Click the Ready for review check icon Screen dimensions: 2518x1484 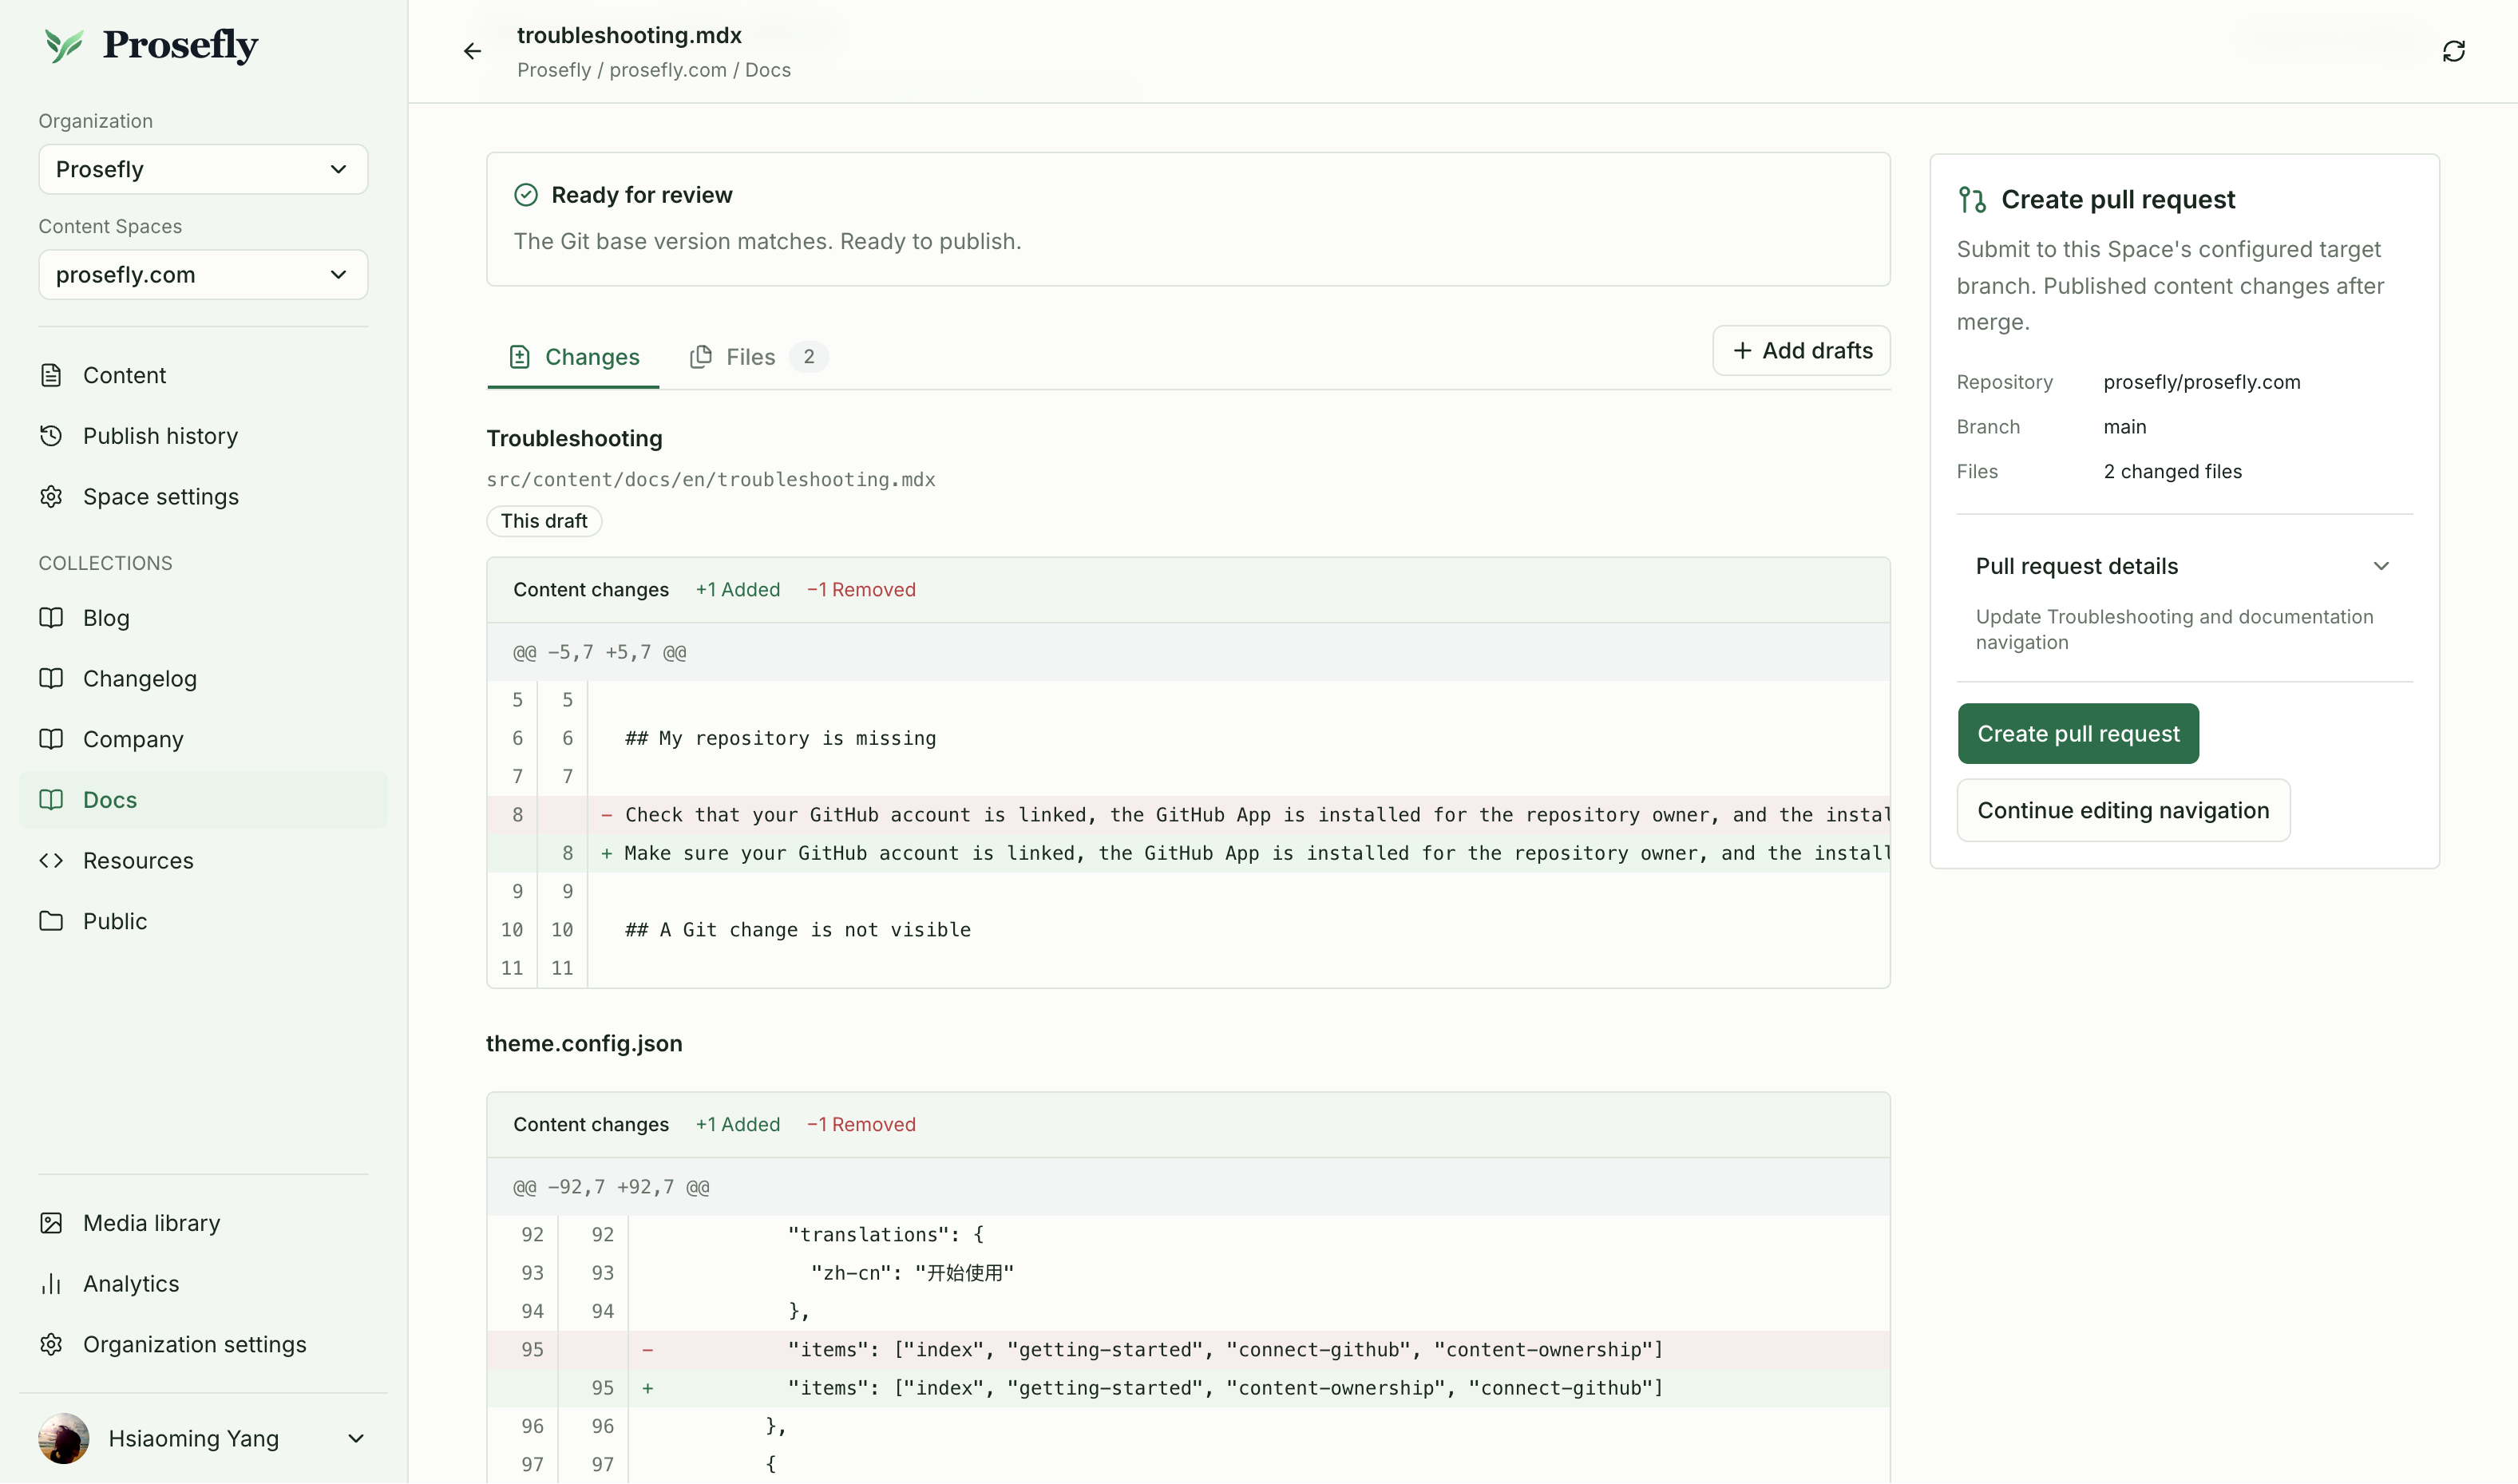[526, 195]
